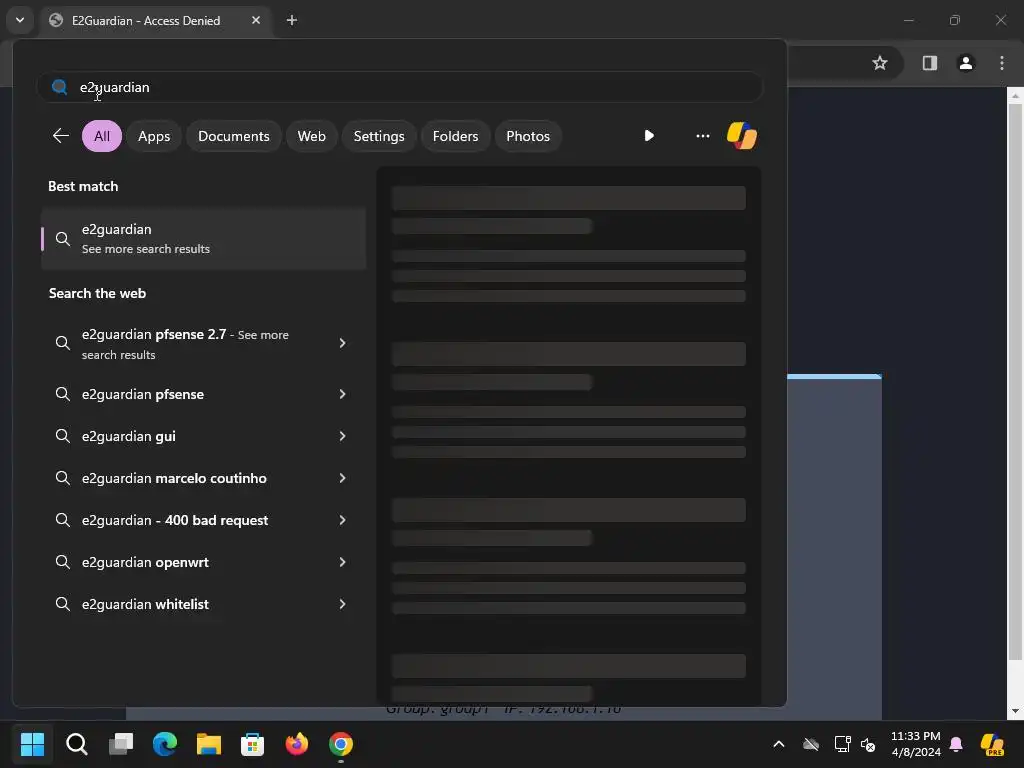Expand the e2guardian whitelist suggestion arrow
The image size is (1024, 768).
tap(342, 604)
